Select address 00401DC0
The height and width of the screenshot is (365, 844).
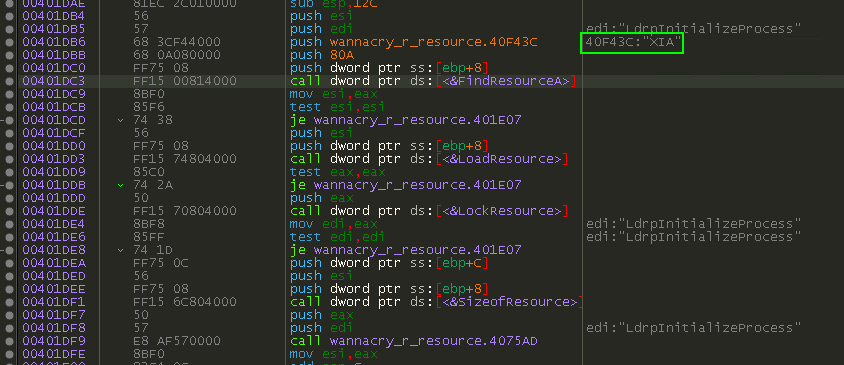tap(54, 68)
